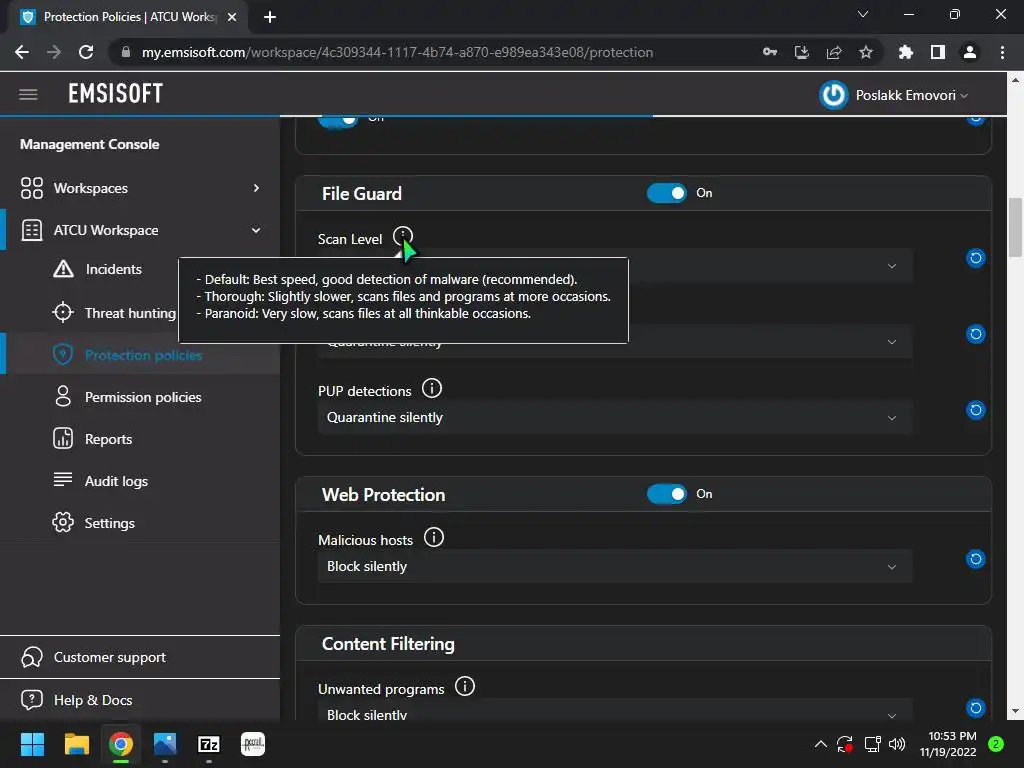
Task: View Audit logs
Action: coord(116,481)
